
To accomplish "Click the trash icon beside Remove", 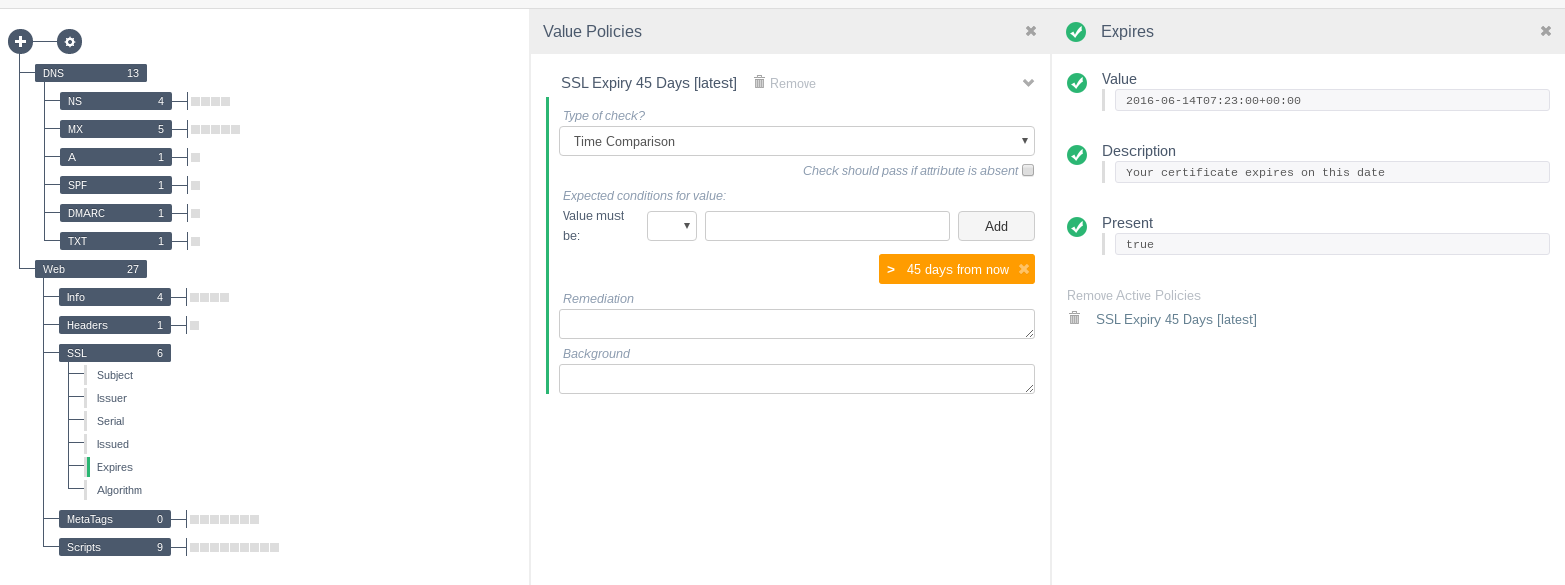I will [759, 82].
